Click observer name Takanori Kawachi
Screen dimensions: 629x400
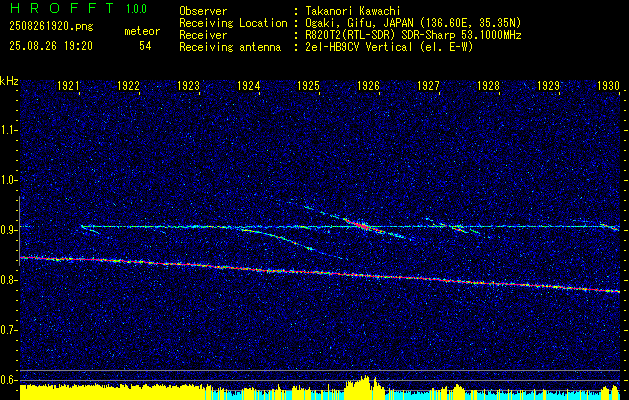353,11
